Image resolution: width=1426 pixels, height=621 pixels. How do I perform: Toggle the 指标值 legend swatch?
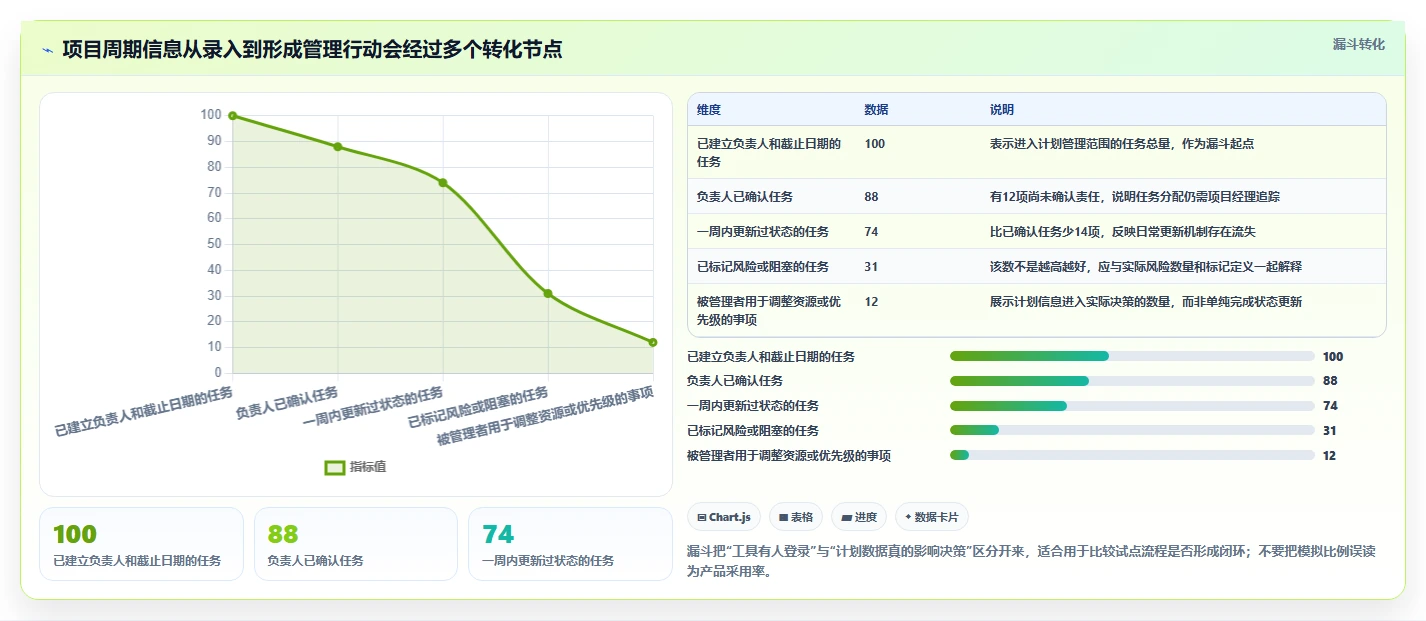click(x=335, y=467)
